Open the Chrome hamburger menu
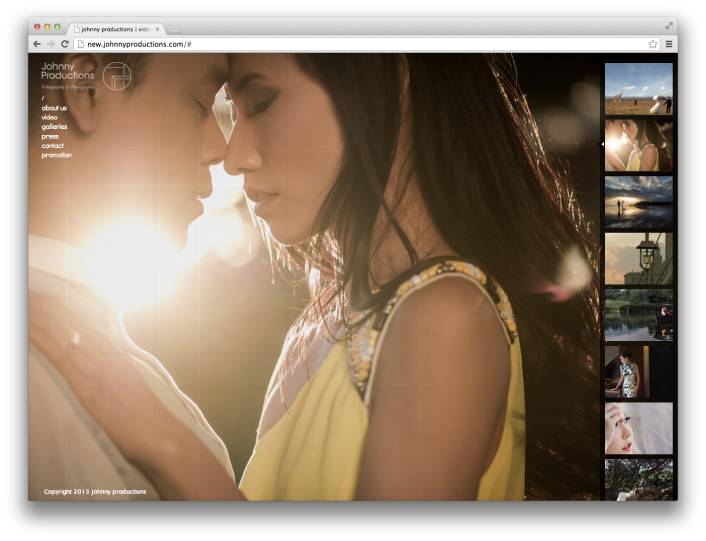Viewport: 706px width, 541px height. (669, 44)
